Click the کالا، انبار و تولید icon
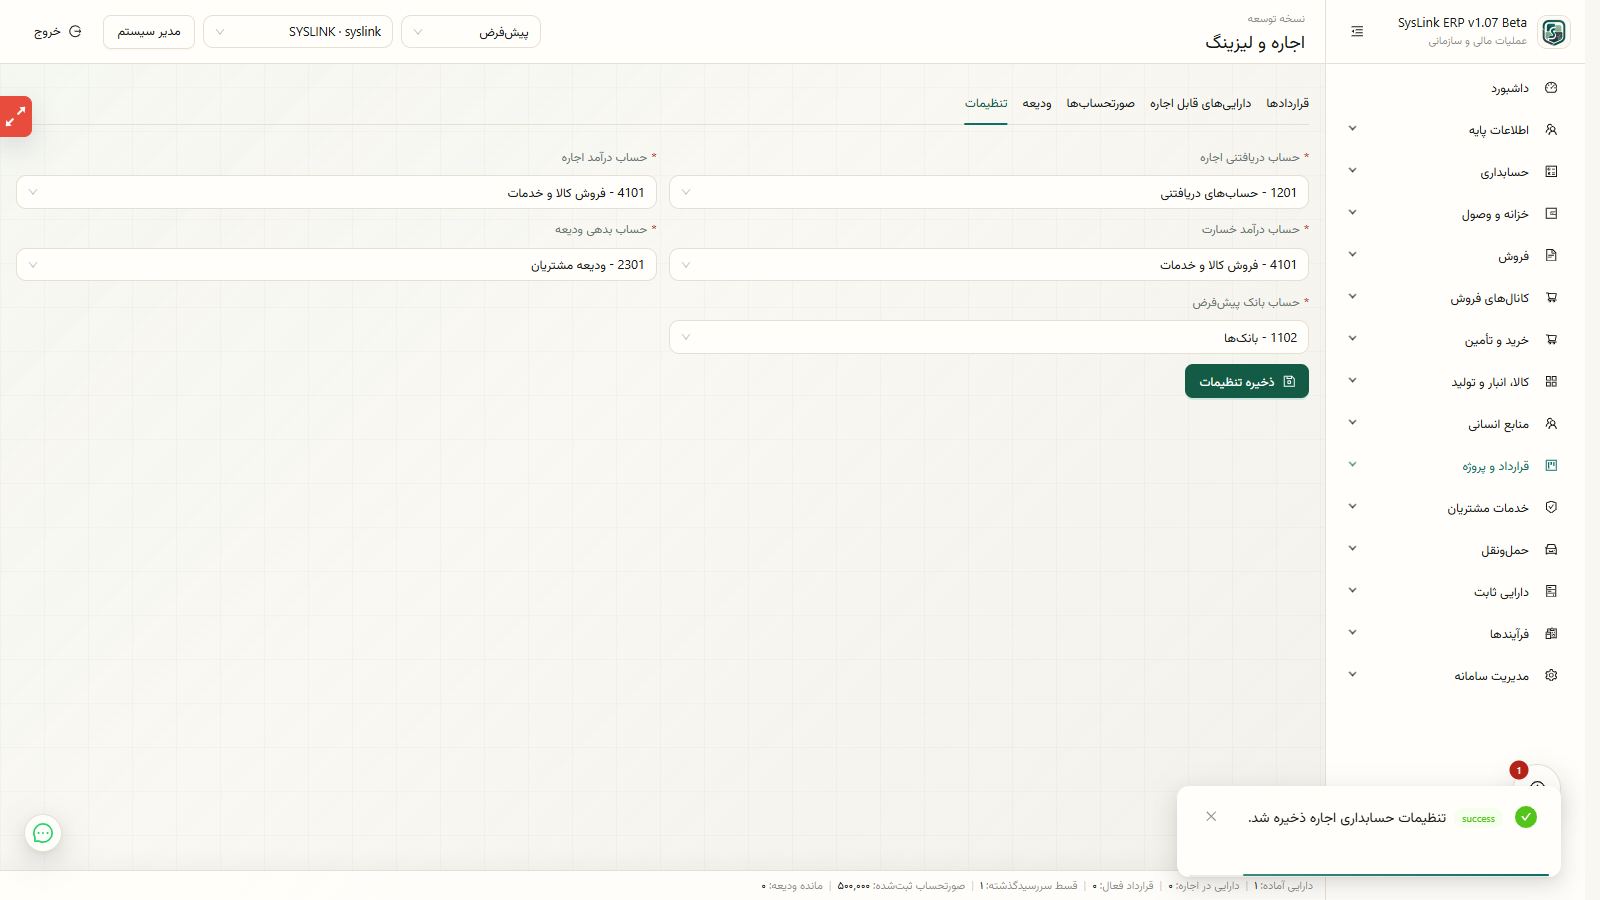1600x900 pixels. pyautogui.click(x=1551, y=382)
